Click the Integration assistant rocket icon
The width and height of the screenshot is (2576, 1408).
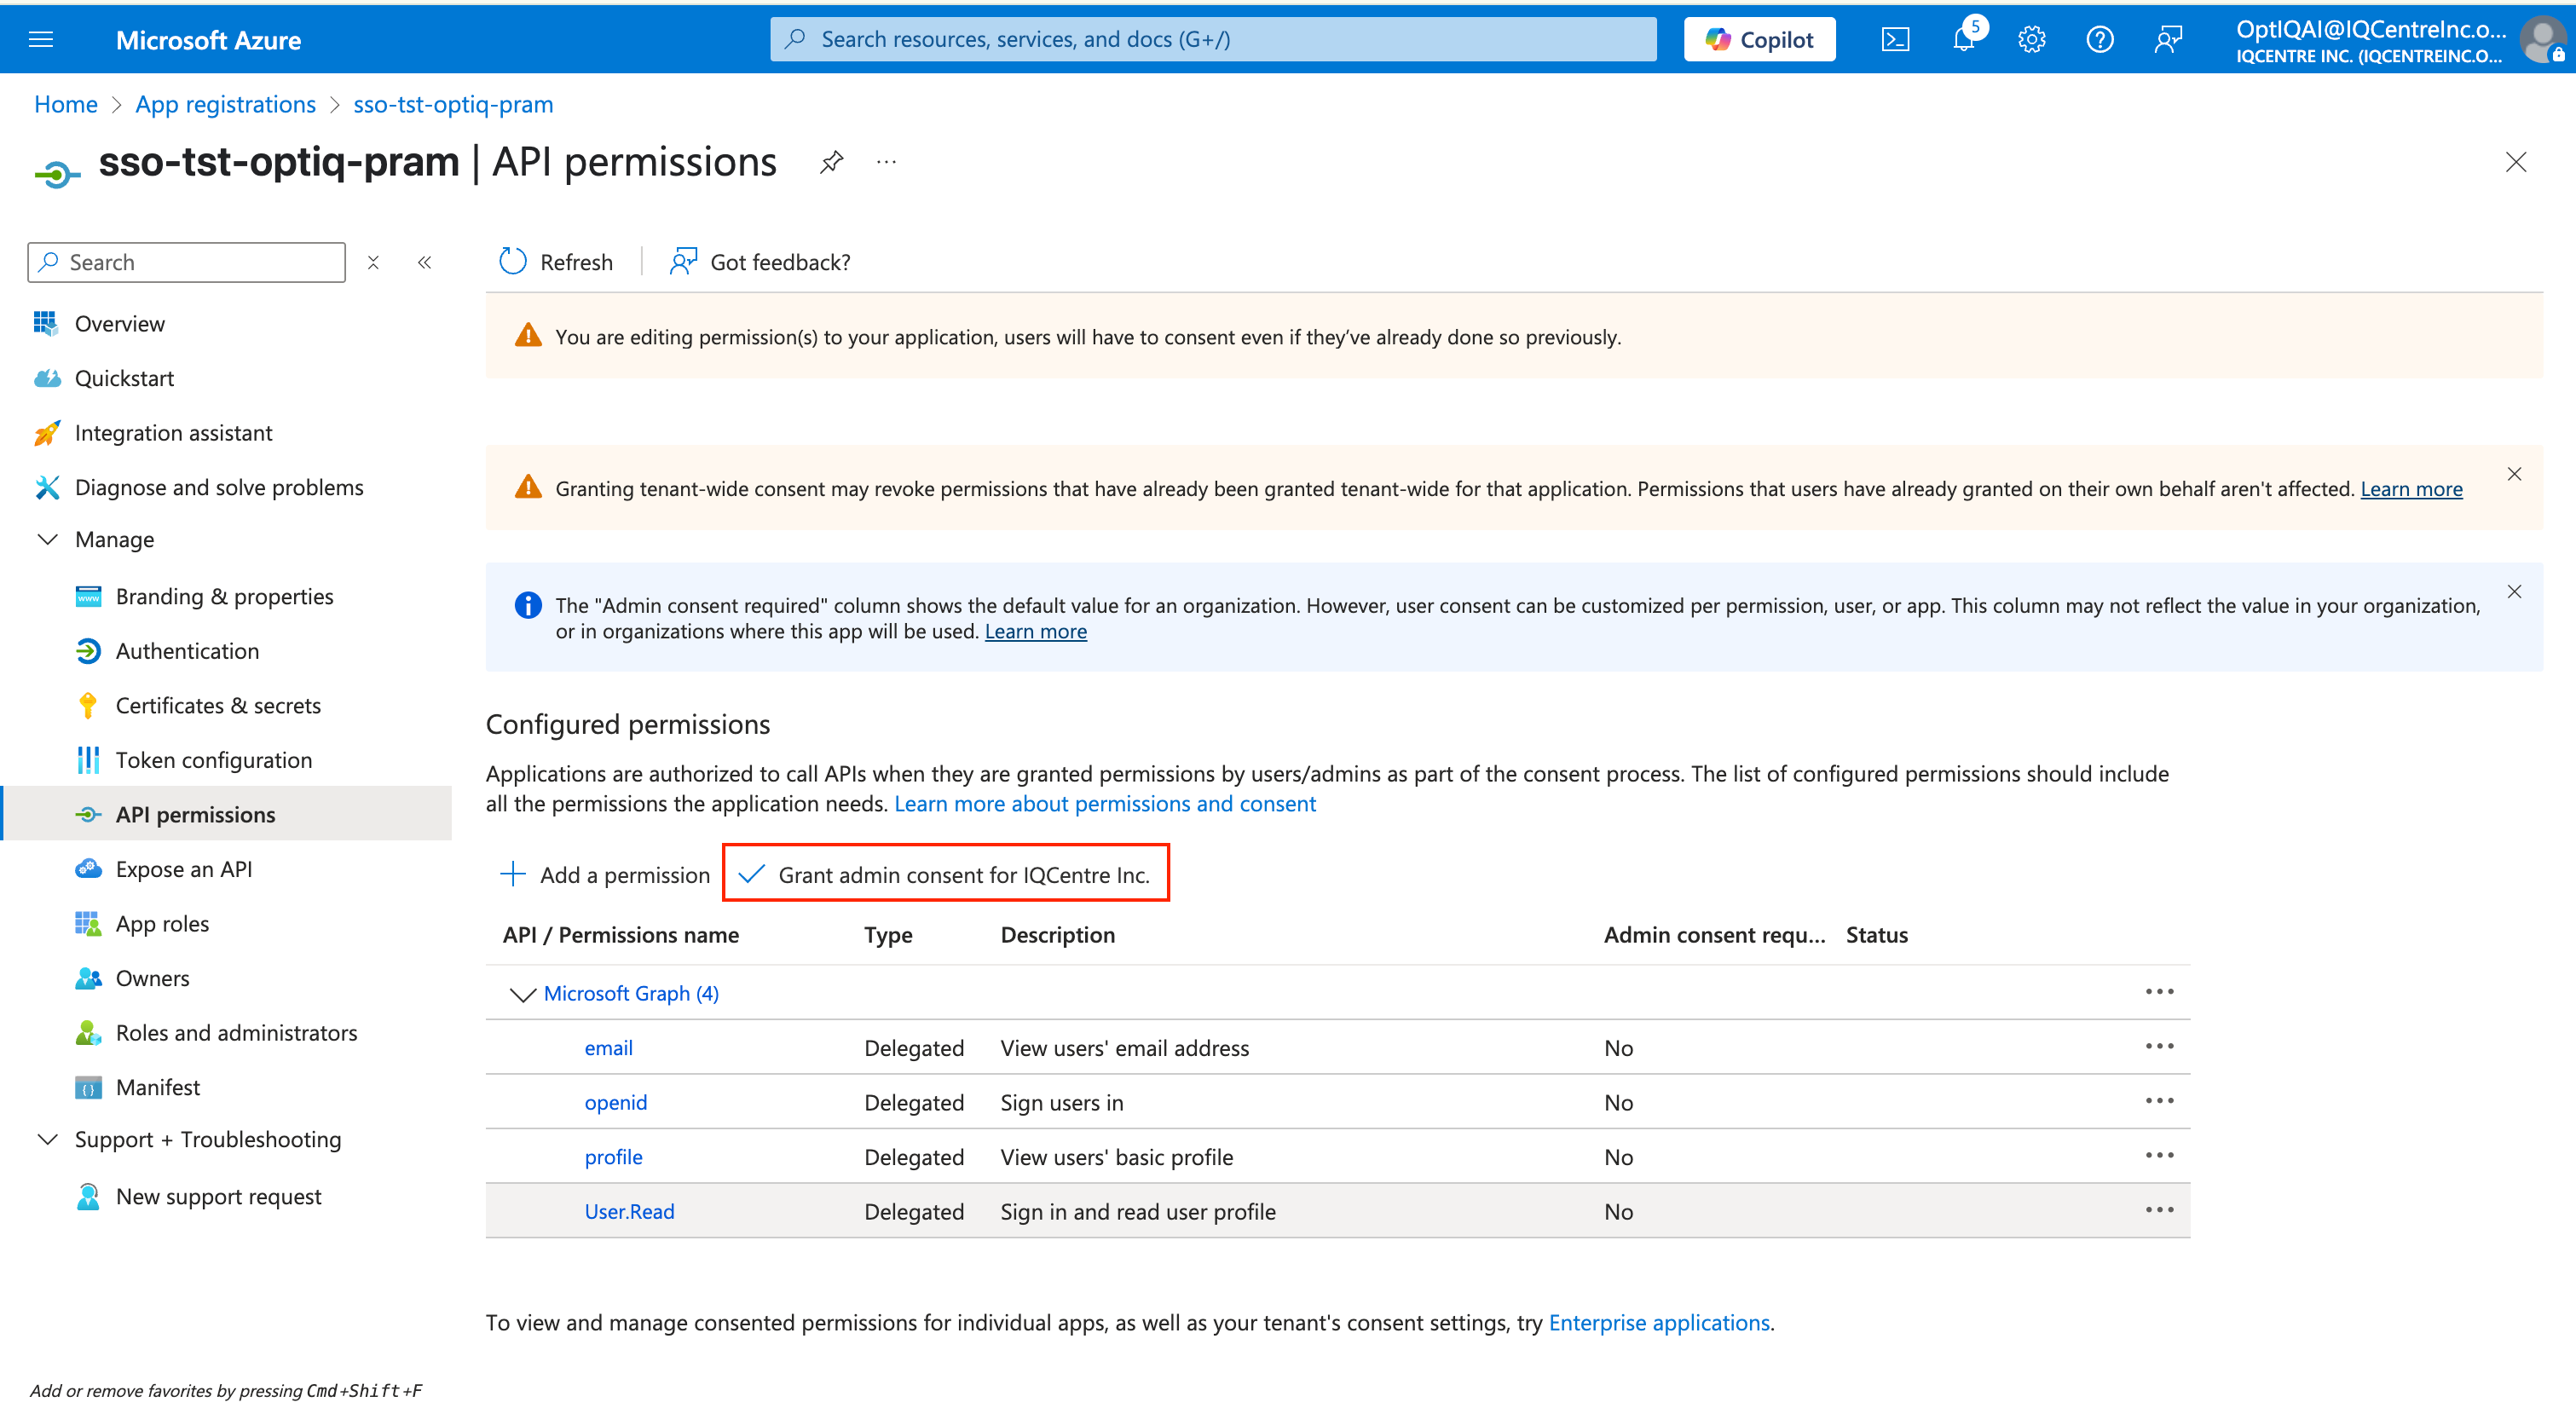tap(46, 432)
